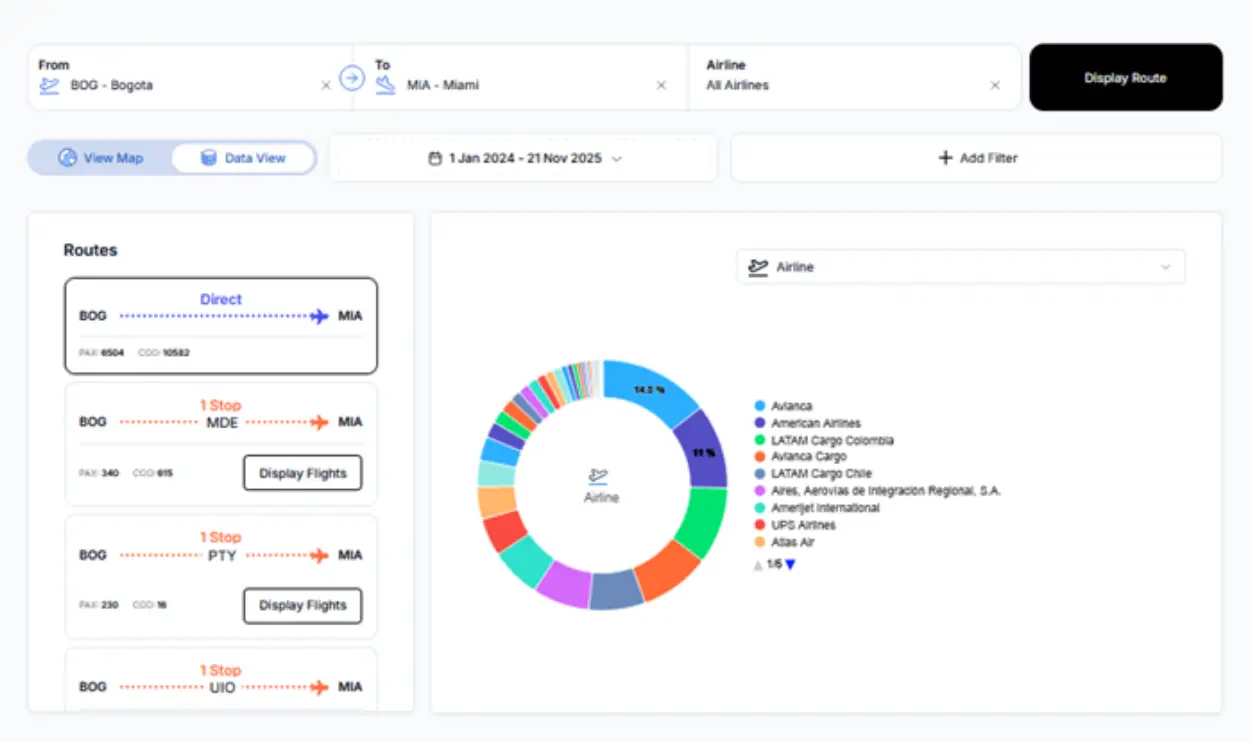Image resolution: width=1252 pixels, height=742 pixels.
Task: Clear the BOG - Bogota origin field
Action: coord(326,86)
